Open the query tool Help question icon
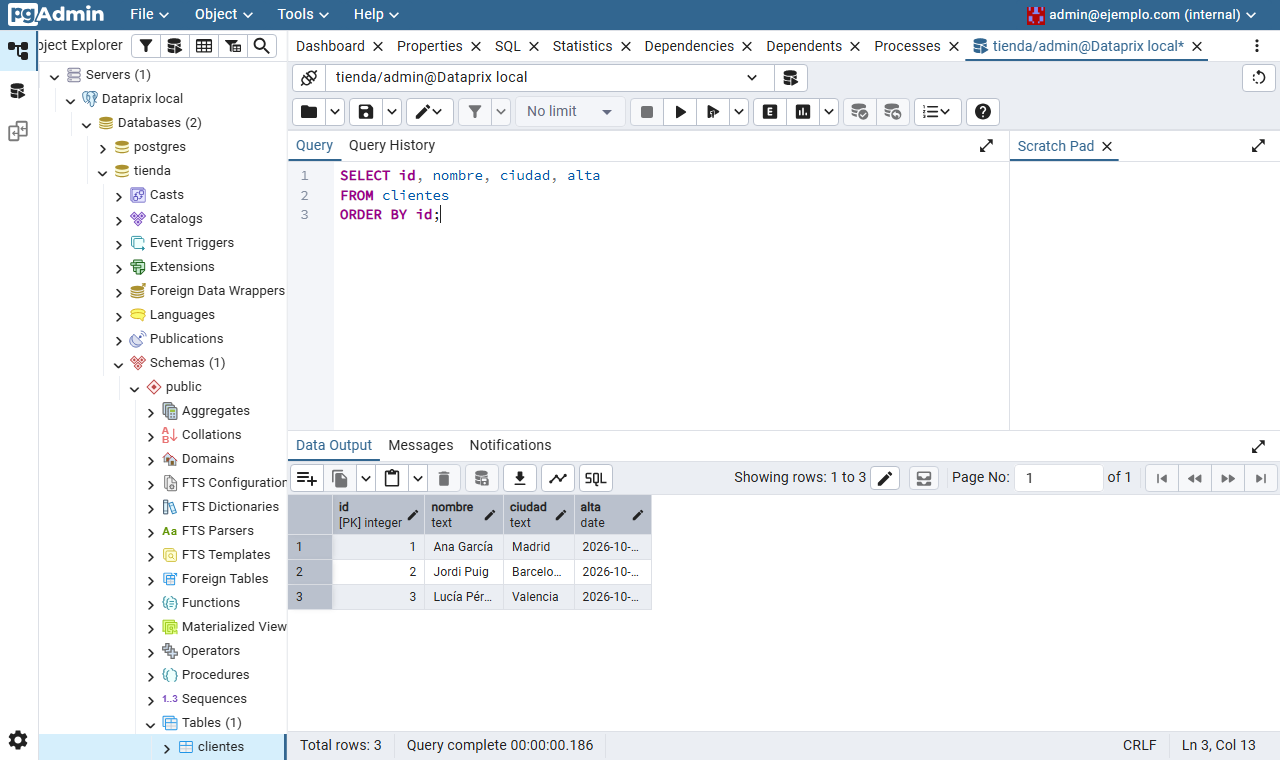The width and height of the screenshot is (1280, 760). pos(983,112)
